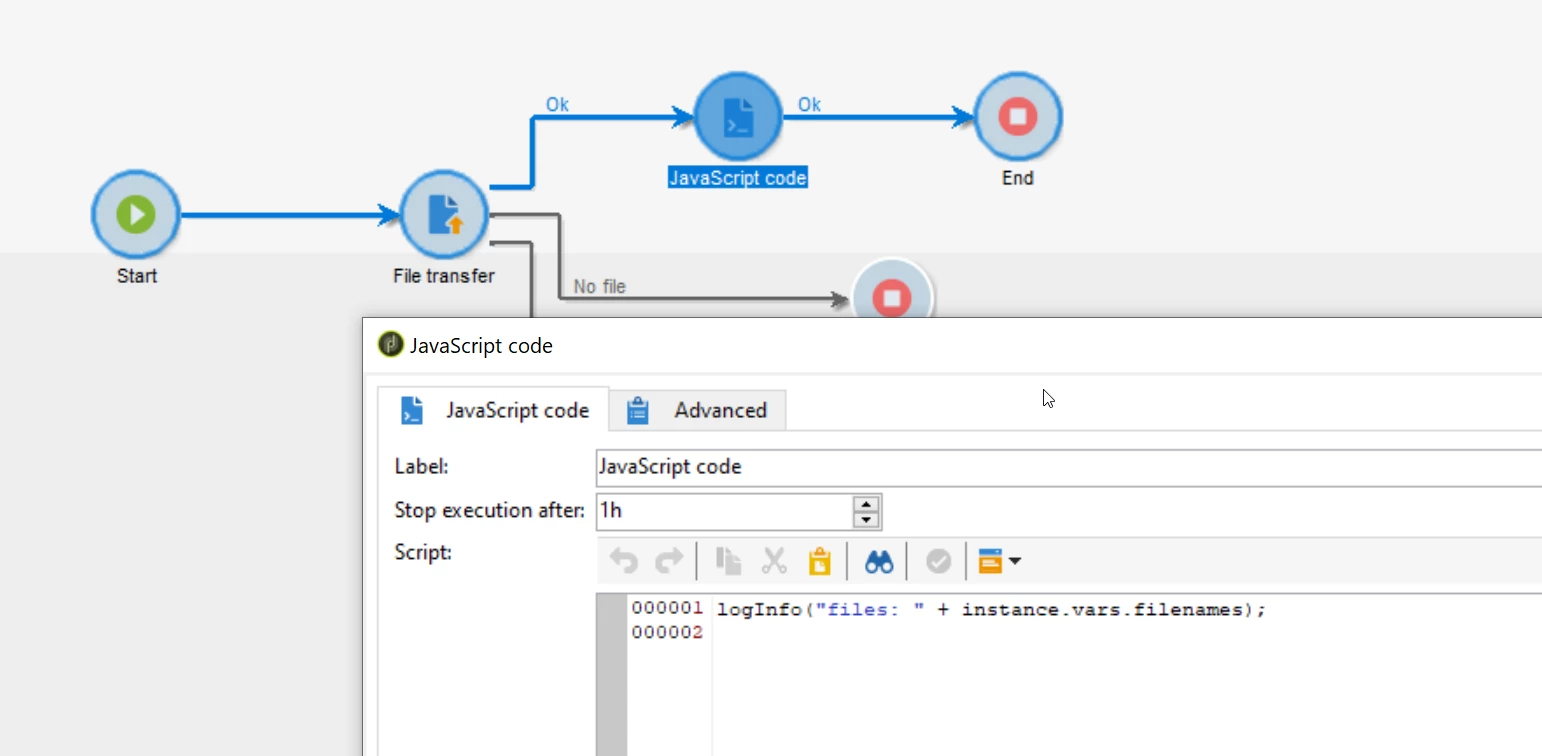The image size is (1542, 756).
Task: Click the Copy icon in script toolbar
Action: 728,561
